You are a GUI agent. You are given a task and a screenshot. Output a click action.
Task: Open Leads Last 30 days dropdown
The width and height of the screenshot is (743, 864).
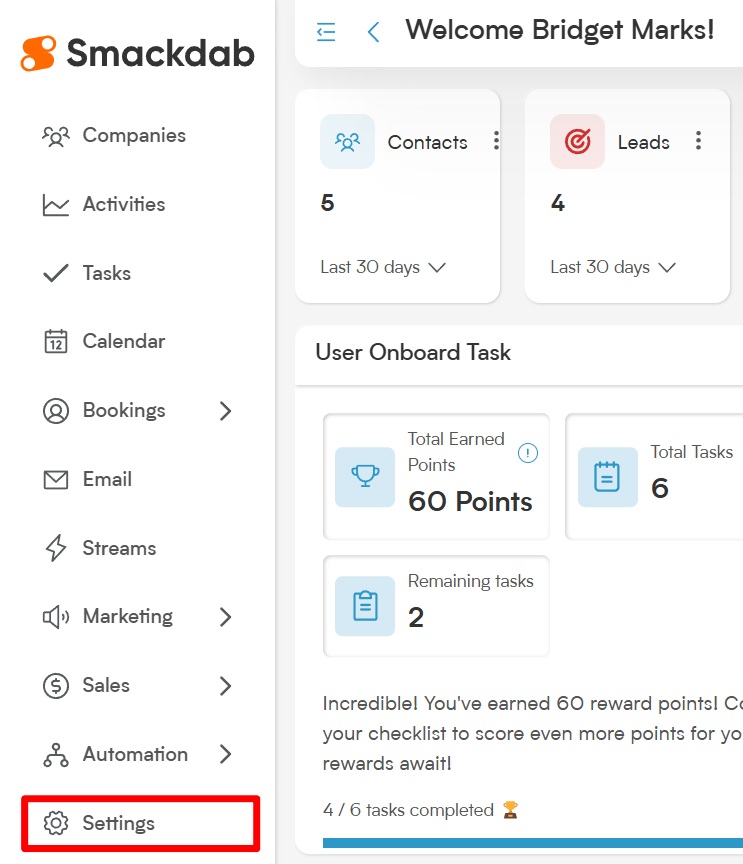point(613,267)
